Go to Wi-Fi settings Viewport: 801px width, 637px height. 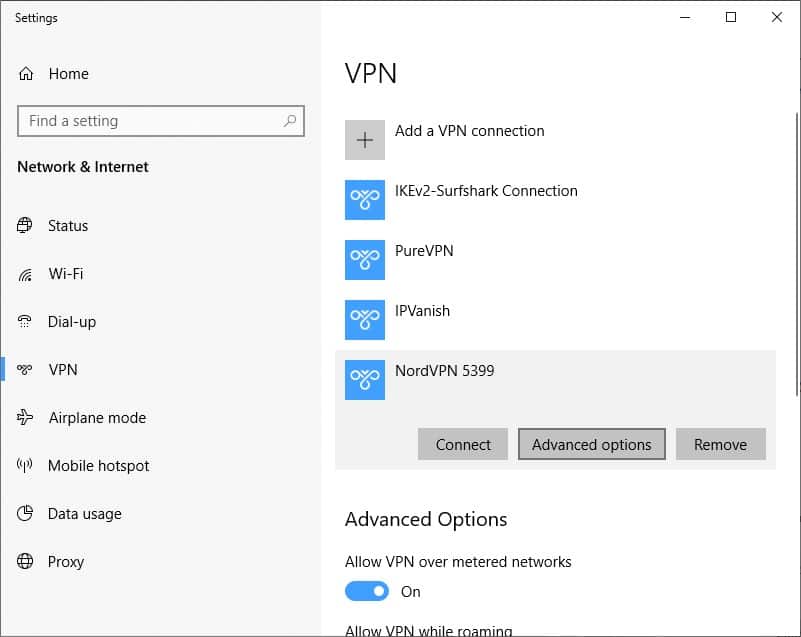click(65, 274)
